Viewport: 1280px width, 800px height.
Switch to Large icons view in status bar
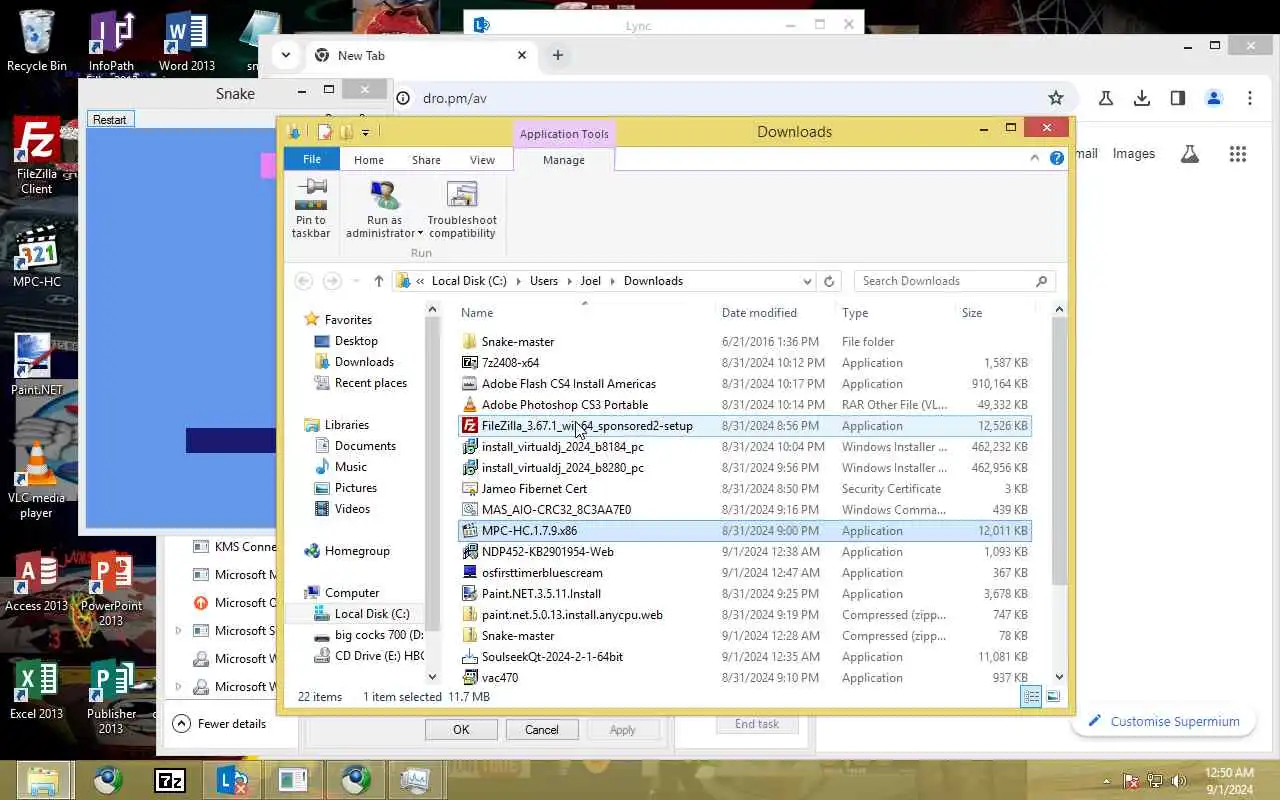point(1052,697)
